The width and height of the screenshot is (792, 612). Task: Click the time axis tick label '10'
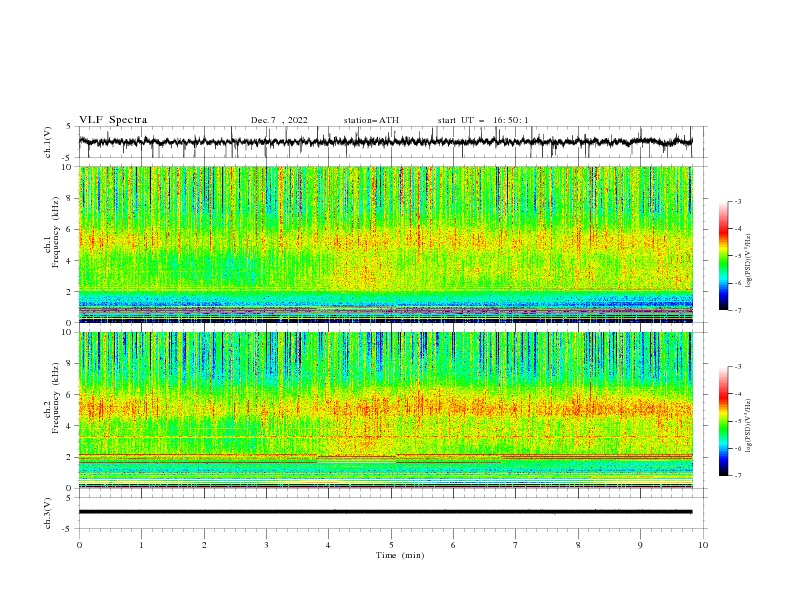pyautogui.click(x=703, y=545)
